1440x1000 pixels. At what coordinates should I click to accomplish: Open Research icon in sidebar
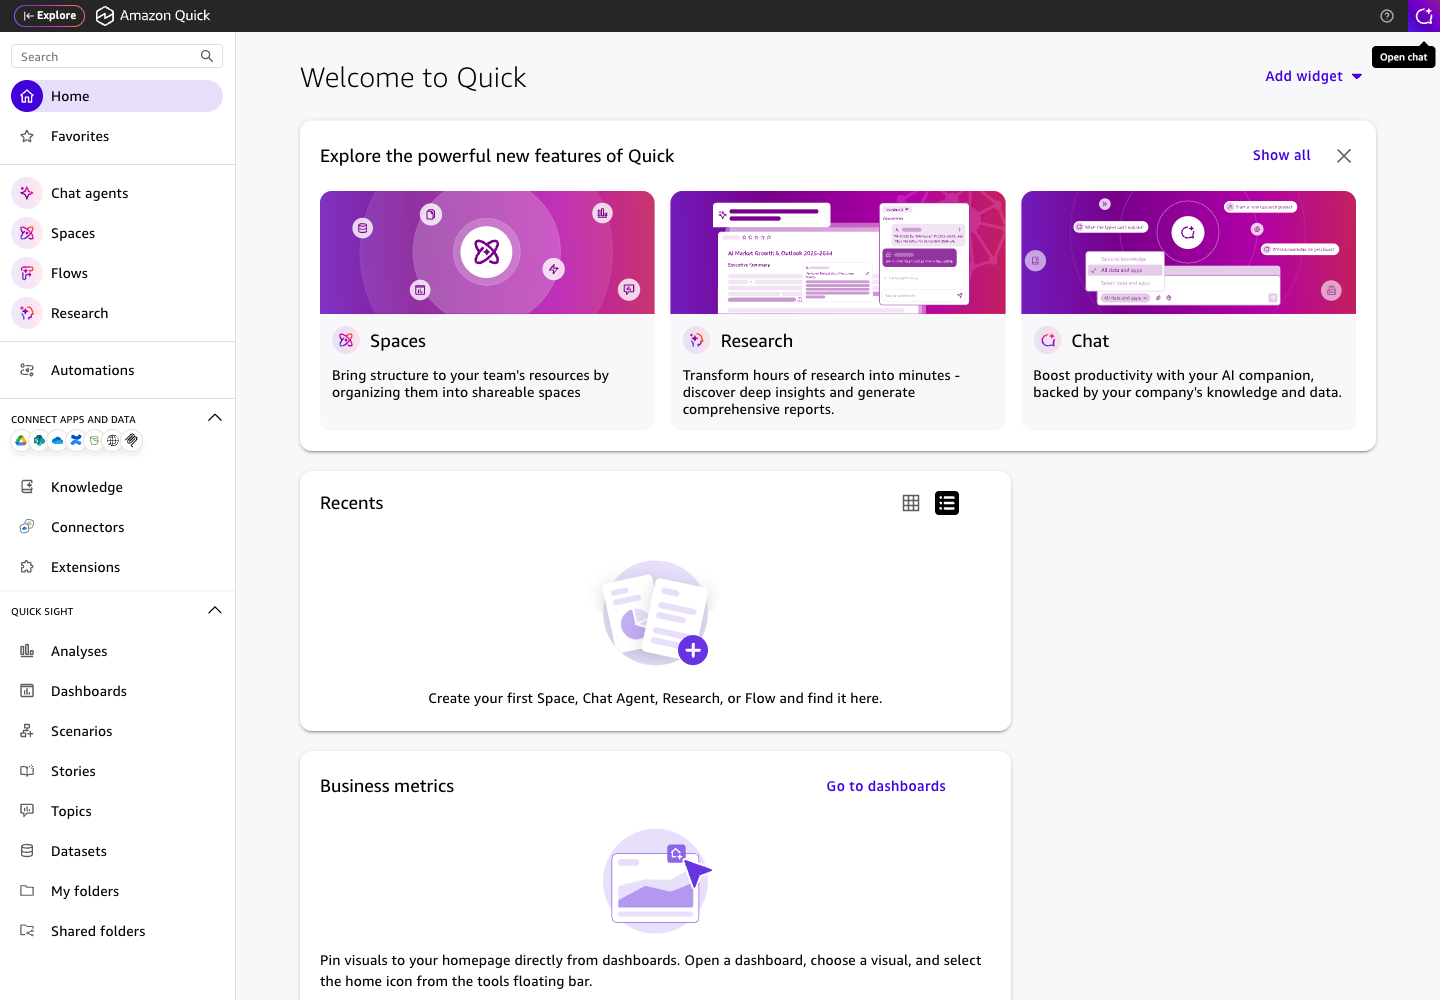point(27,313)
